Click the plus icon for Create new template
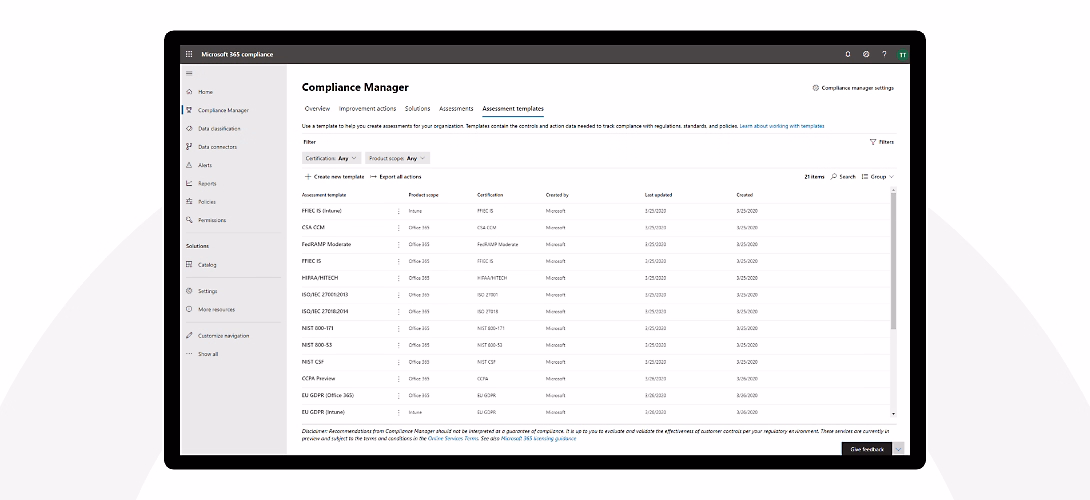This screenshot has width=1090, height=500. click(x=308, y=177)
